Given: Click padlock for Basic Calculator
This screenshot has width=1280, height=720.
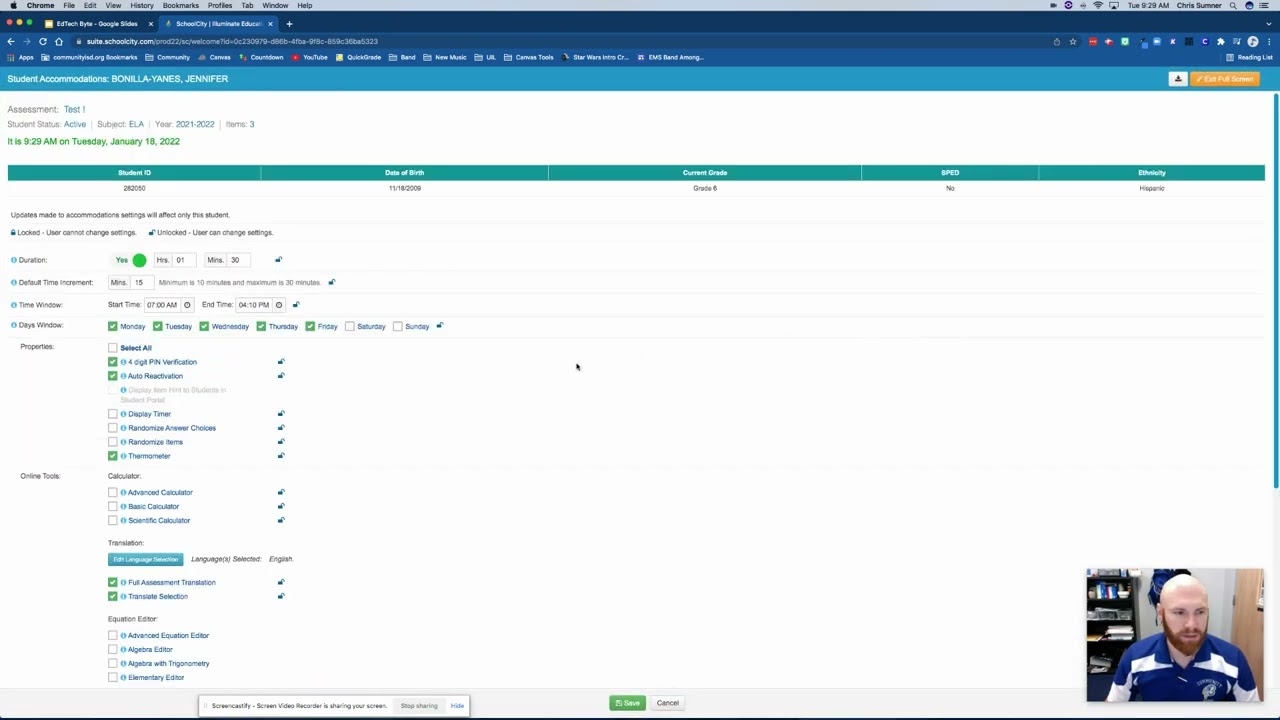Looking at the screenshot, I should coord(281,506).
